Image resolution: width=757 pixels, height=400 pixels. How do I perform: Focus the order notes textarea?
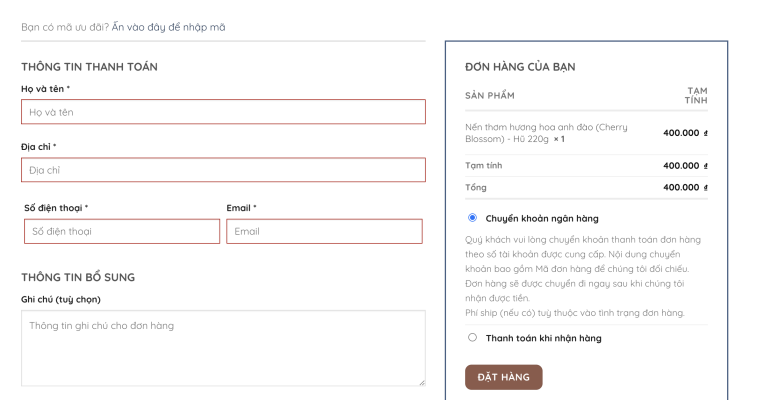(223, 347)
